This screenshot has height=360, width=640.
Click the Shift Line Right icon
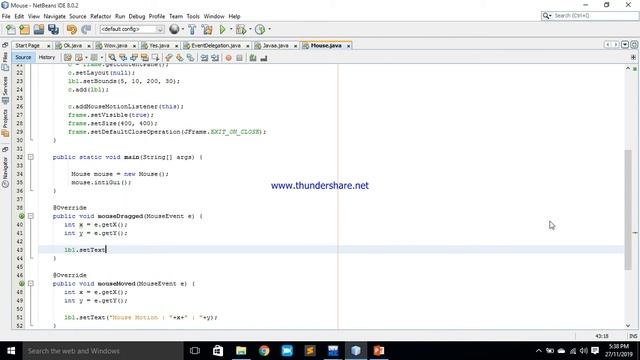coord(215,58)
